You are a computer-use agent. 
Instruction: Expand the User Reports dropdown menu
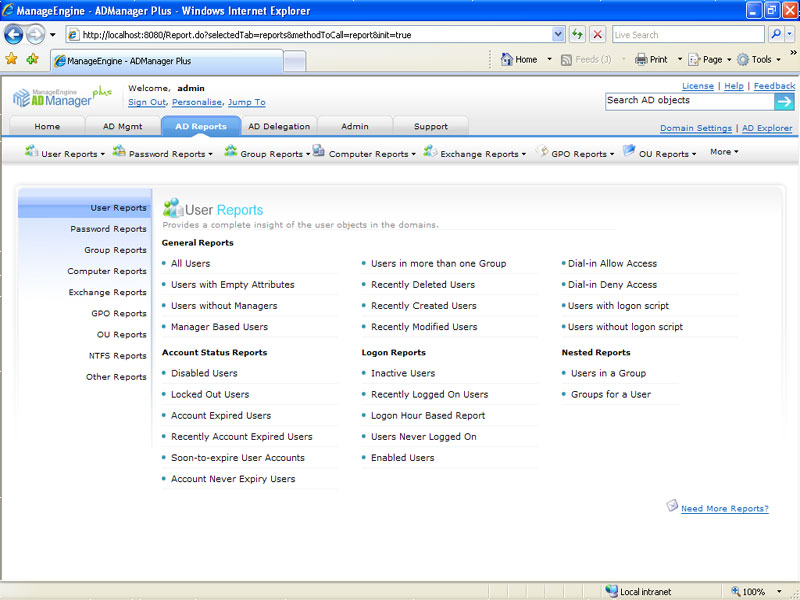(103, 154)
